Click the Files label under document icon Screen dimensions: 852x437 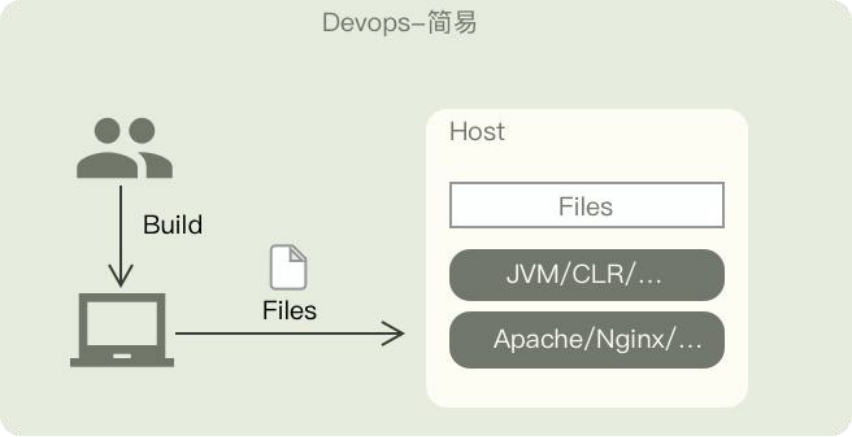pyautogui.click(x=290, y=311)
